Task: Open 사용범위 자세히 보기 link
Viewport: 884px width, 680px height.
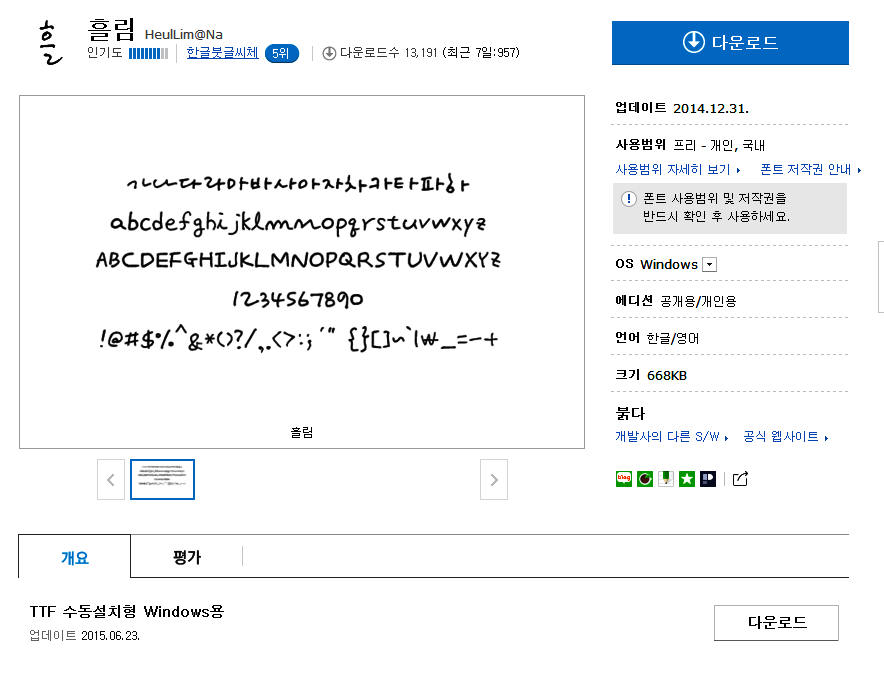Action: tap(678, 169)
